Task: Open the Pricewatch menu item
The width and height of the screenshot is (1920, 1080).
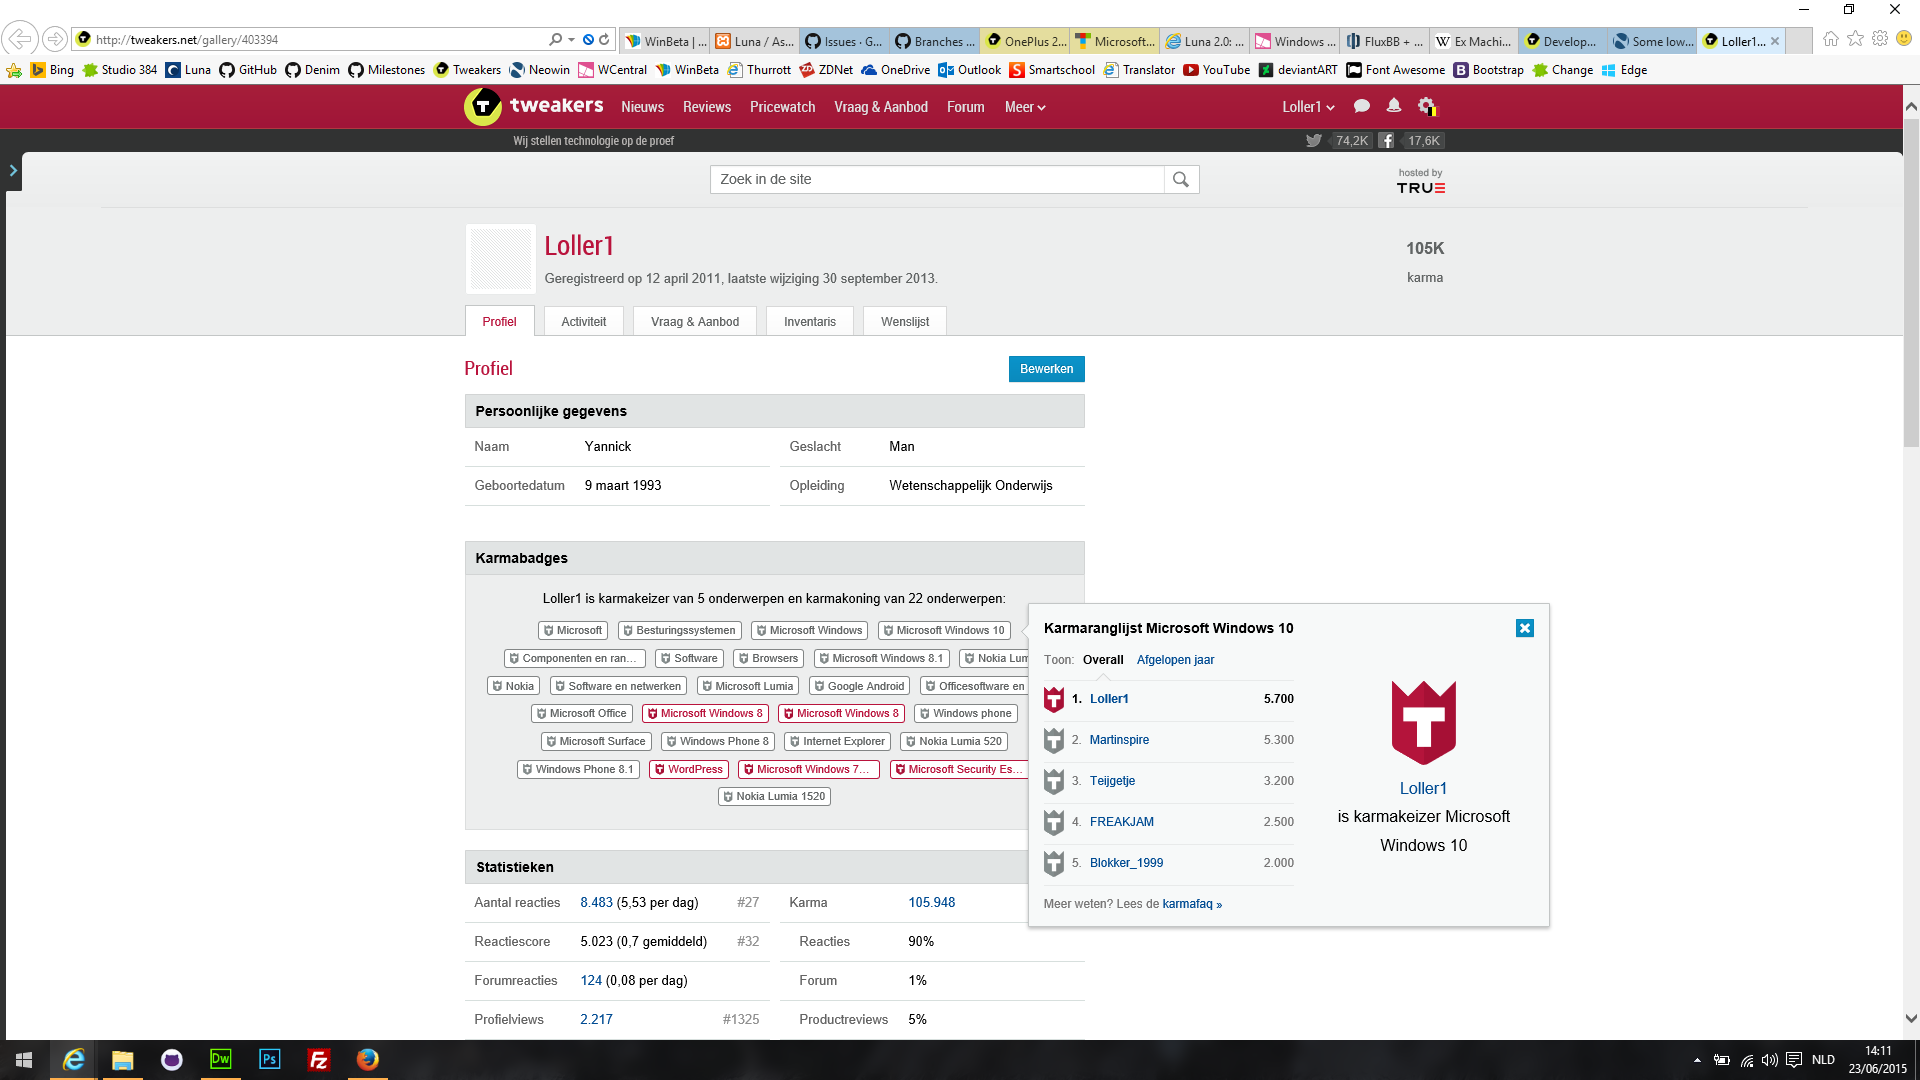Action: point(783,107)
